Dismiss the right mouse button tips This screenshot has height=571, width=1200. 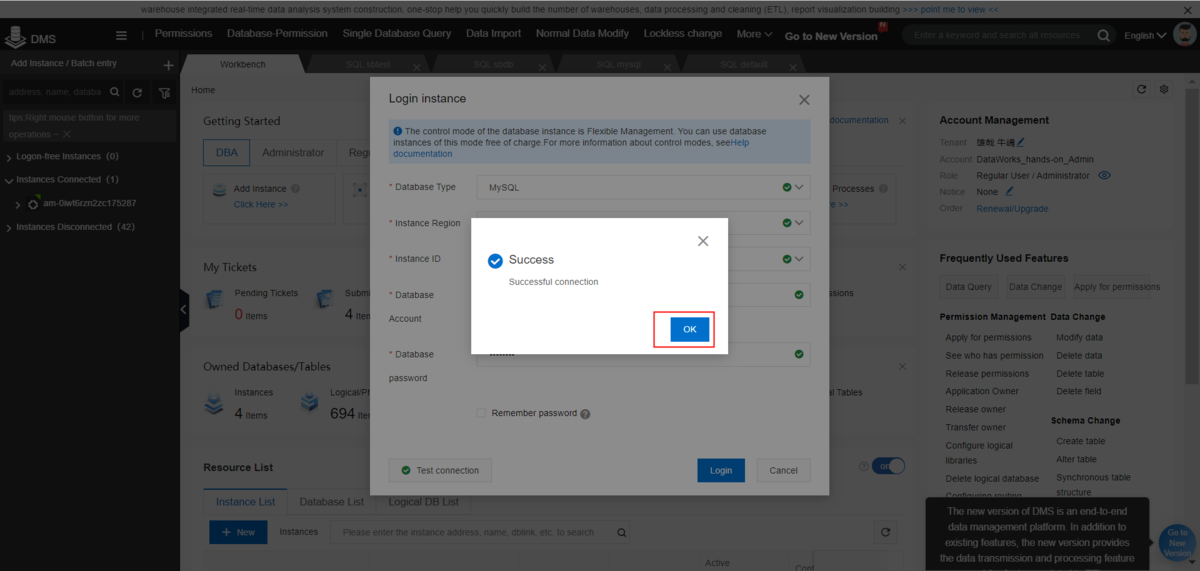pos(67,134)
